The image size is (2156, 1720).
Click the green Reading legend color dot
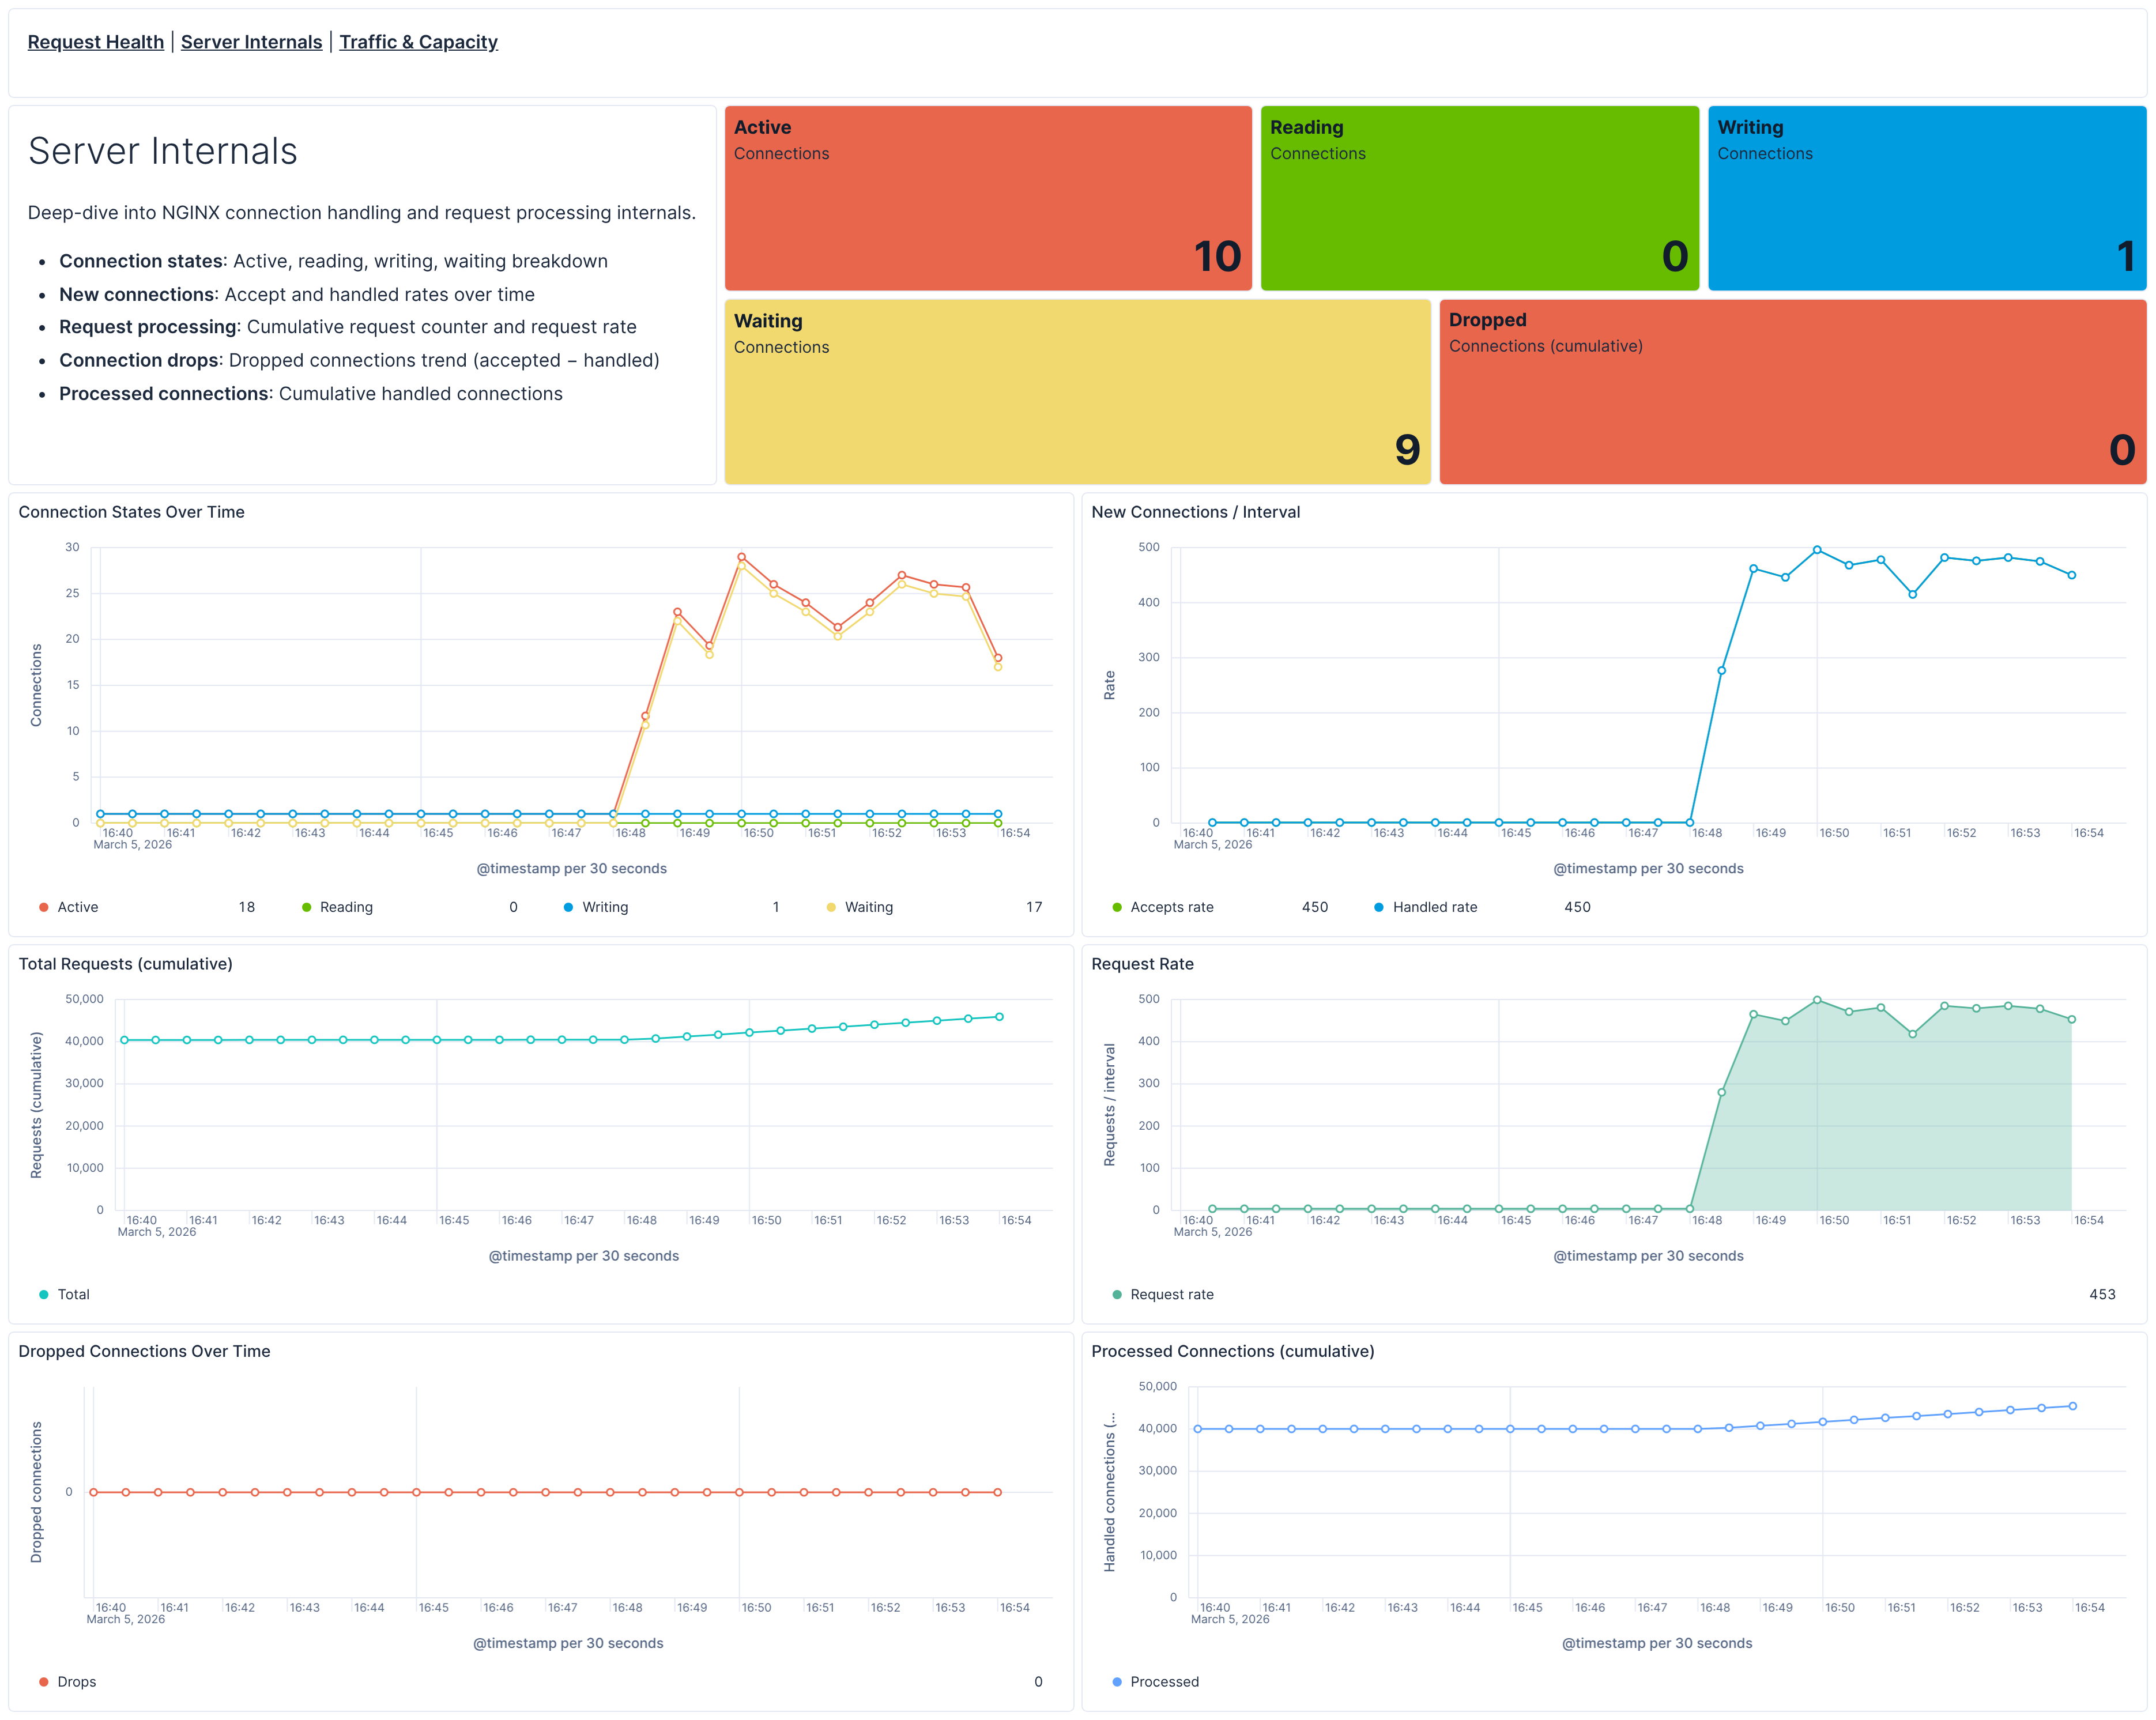tap(306, 907)
